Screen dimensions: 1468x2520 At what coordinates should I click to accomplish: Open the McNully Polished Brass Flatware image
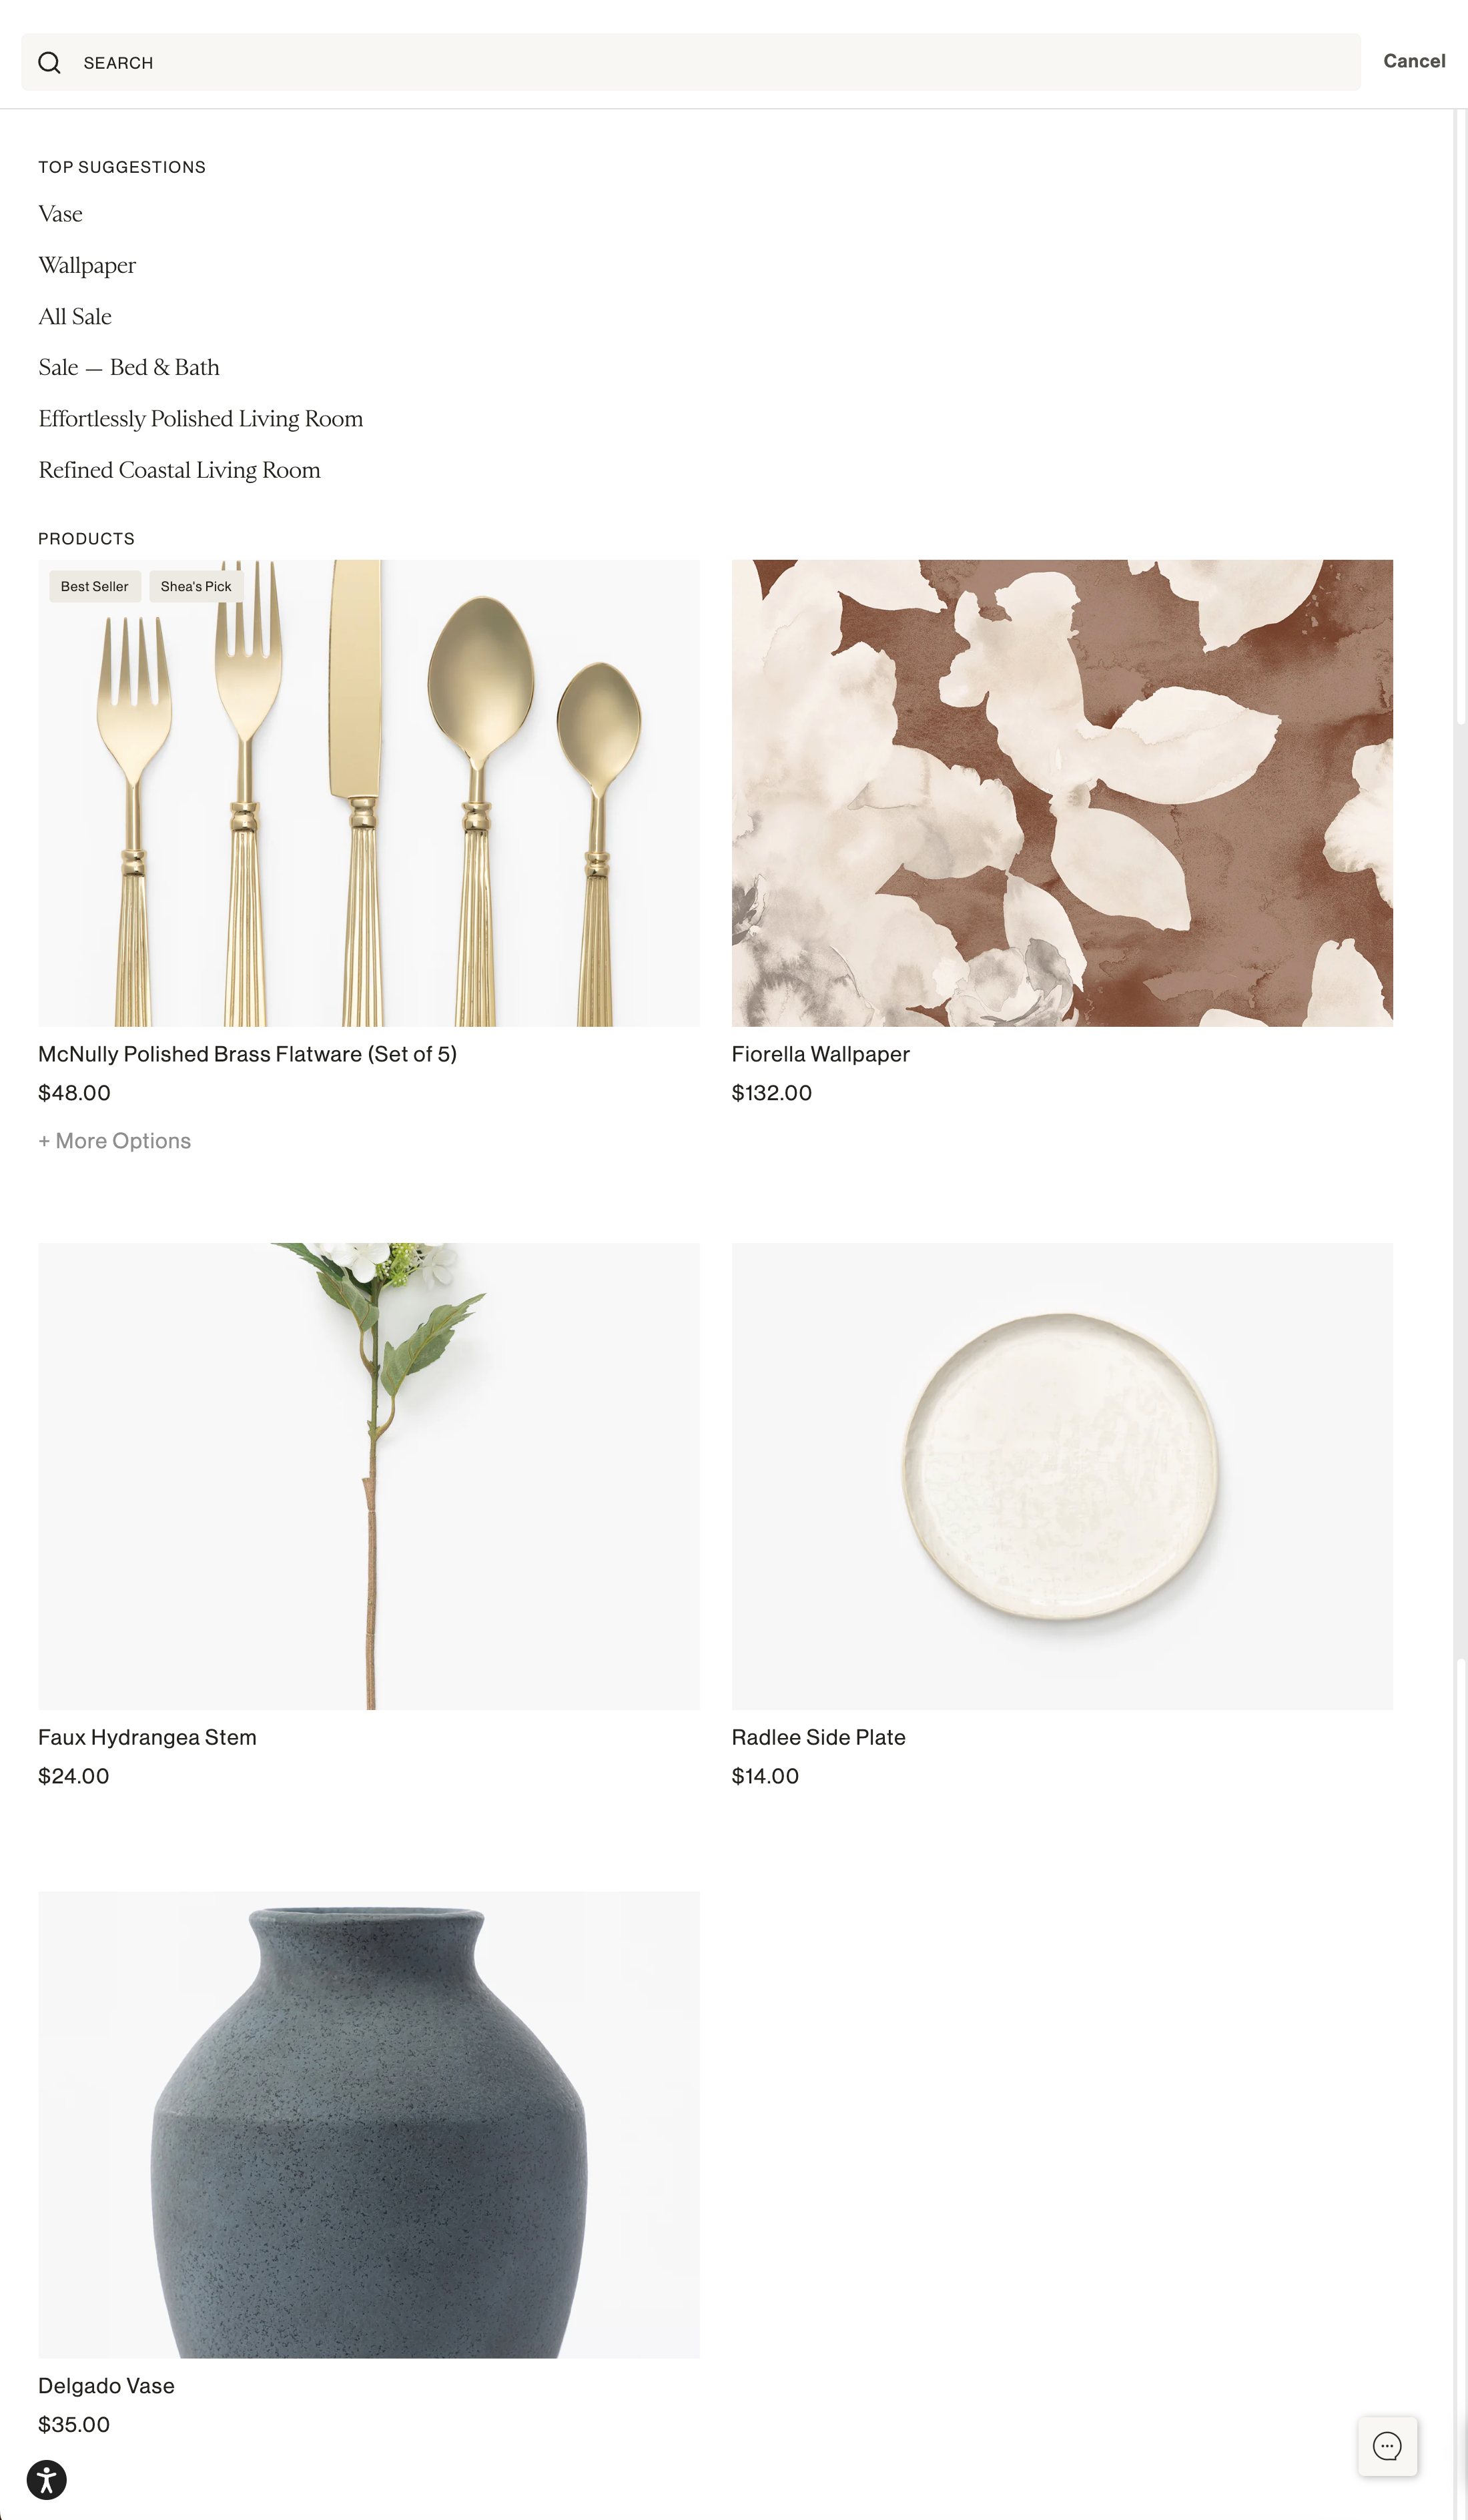click(x=369, y=793)
